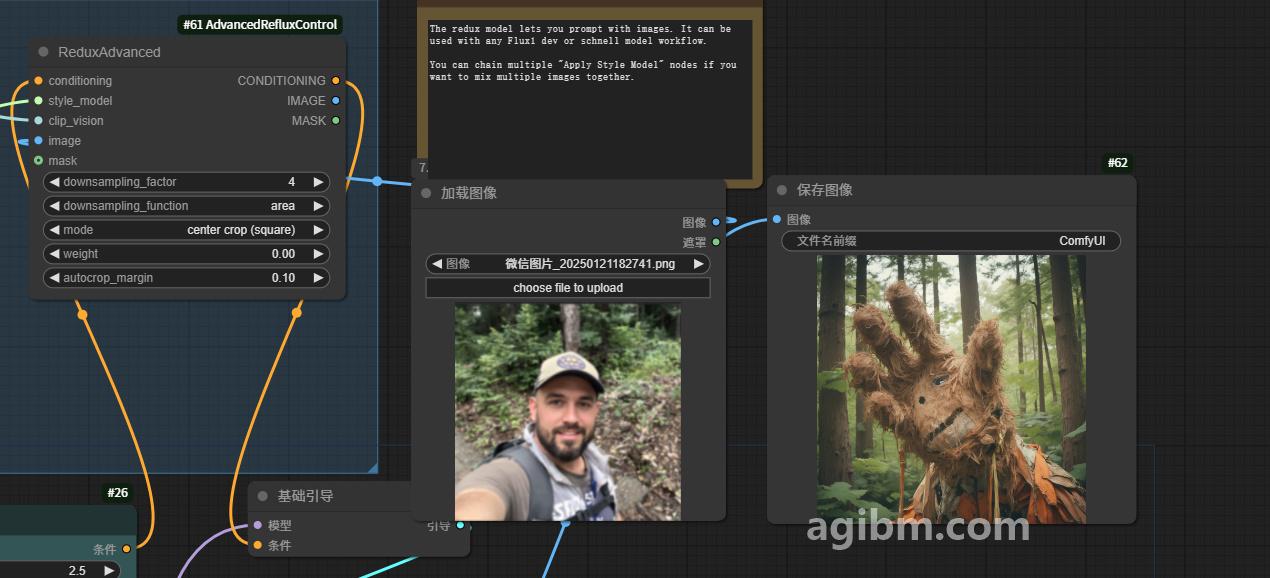This screenshot has width=1270, height=578.
Task: Decrease autocrop_margin with left arrow
Action: pos(54,278)
